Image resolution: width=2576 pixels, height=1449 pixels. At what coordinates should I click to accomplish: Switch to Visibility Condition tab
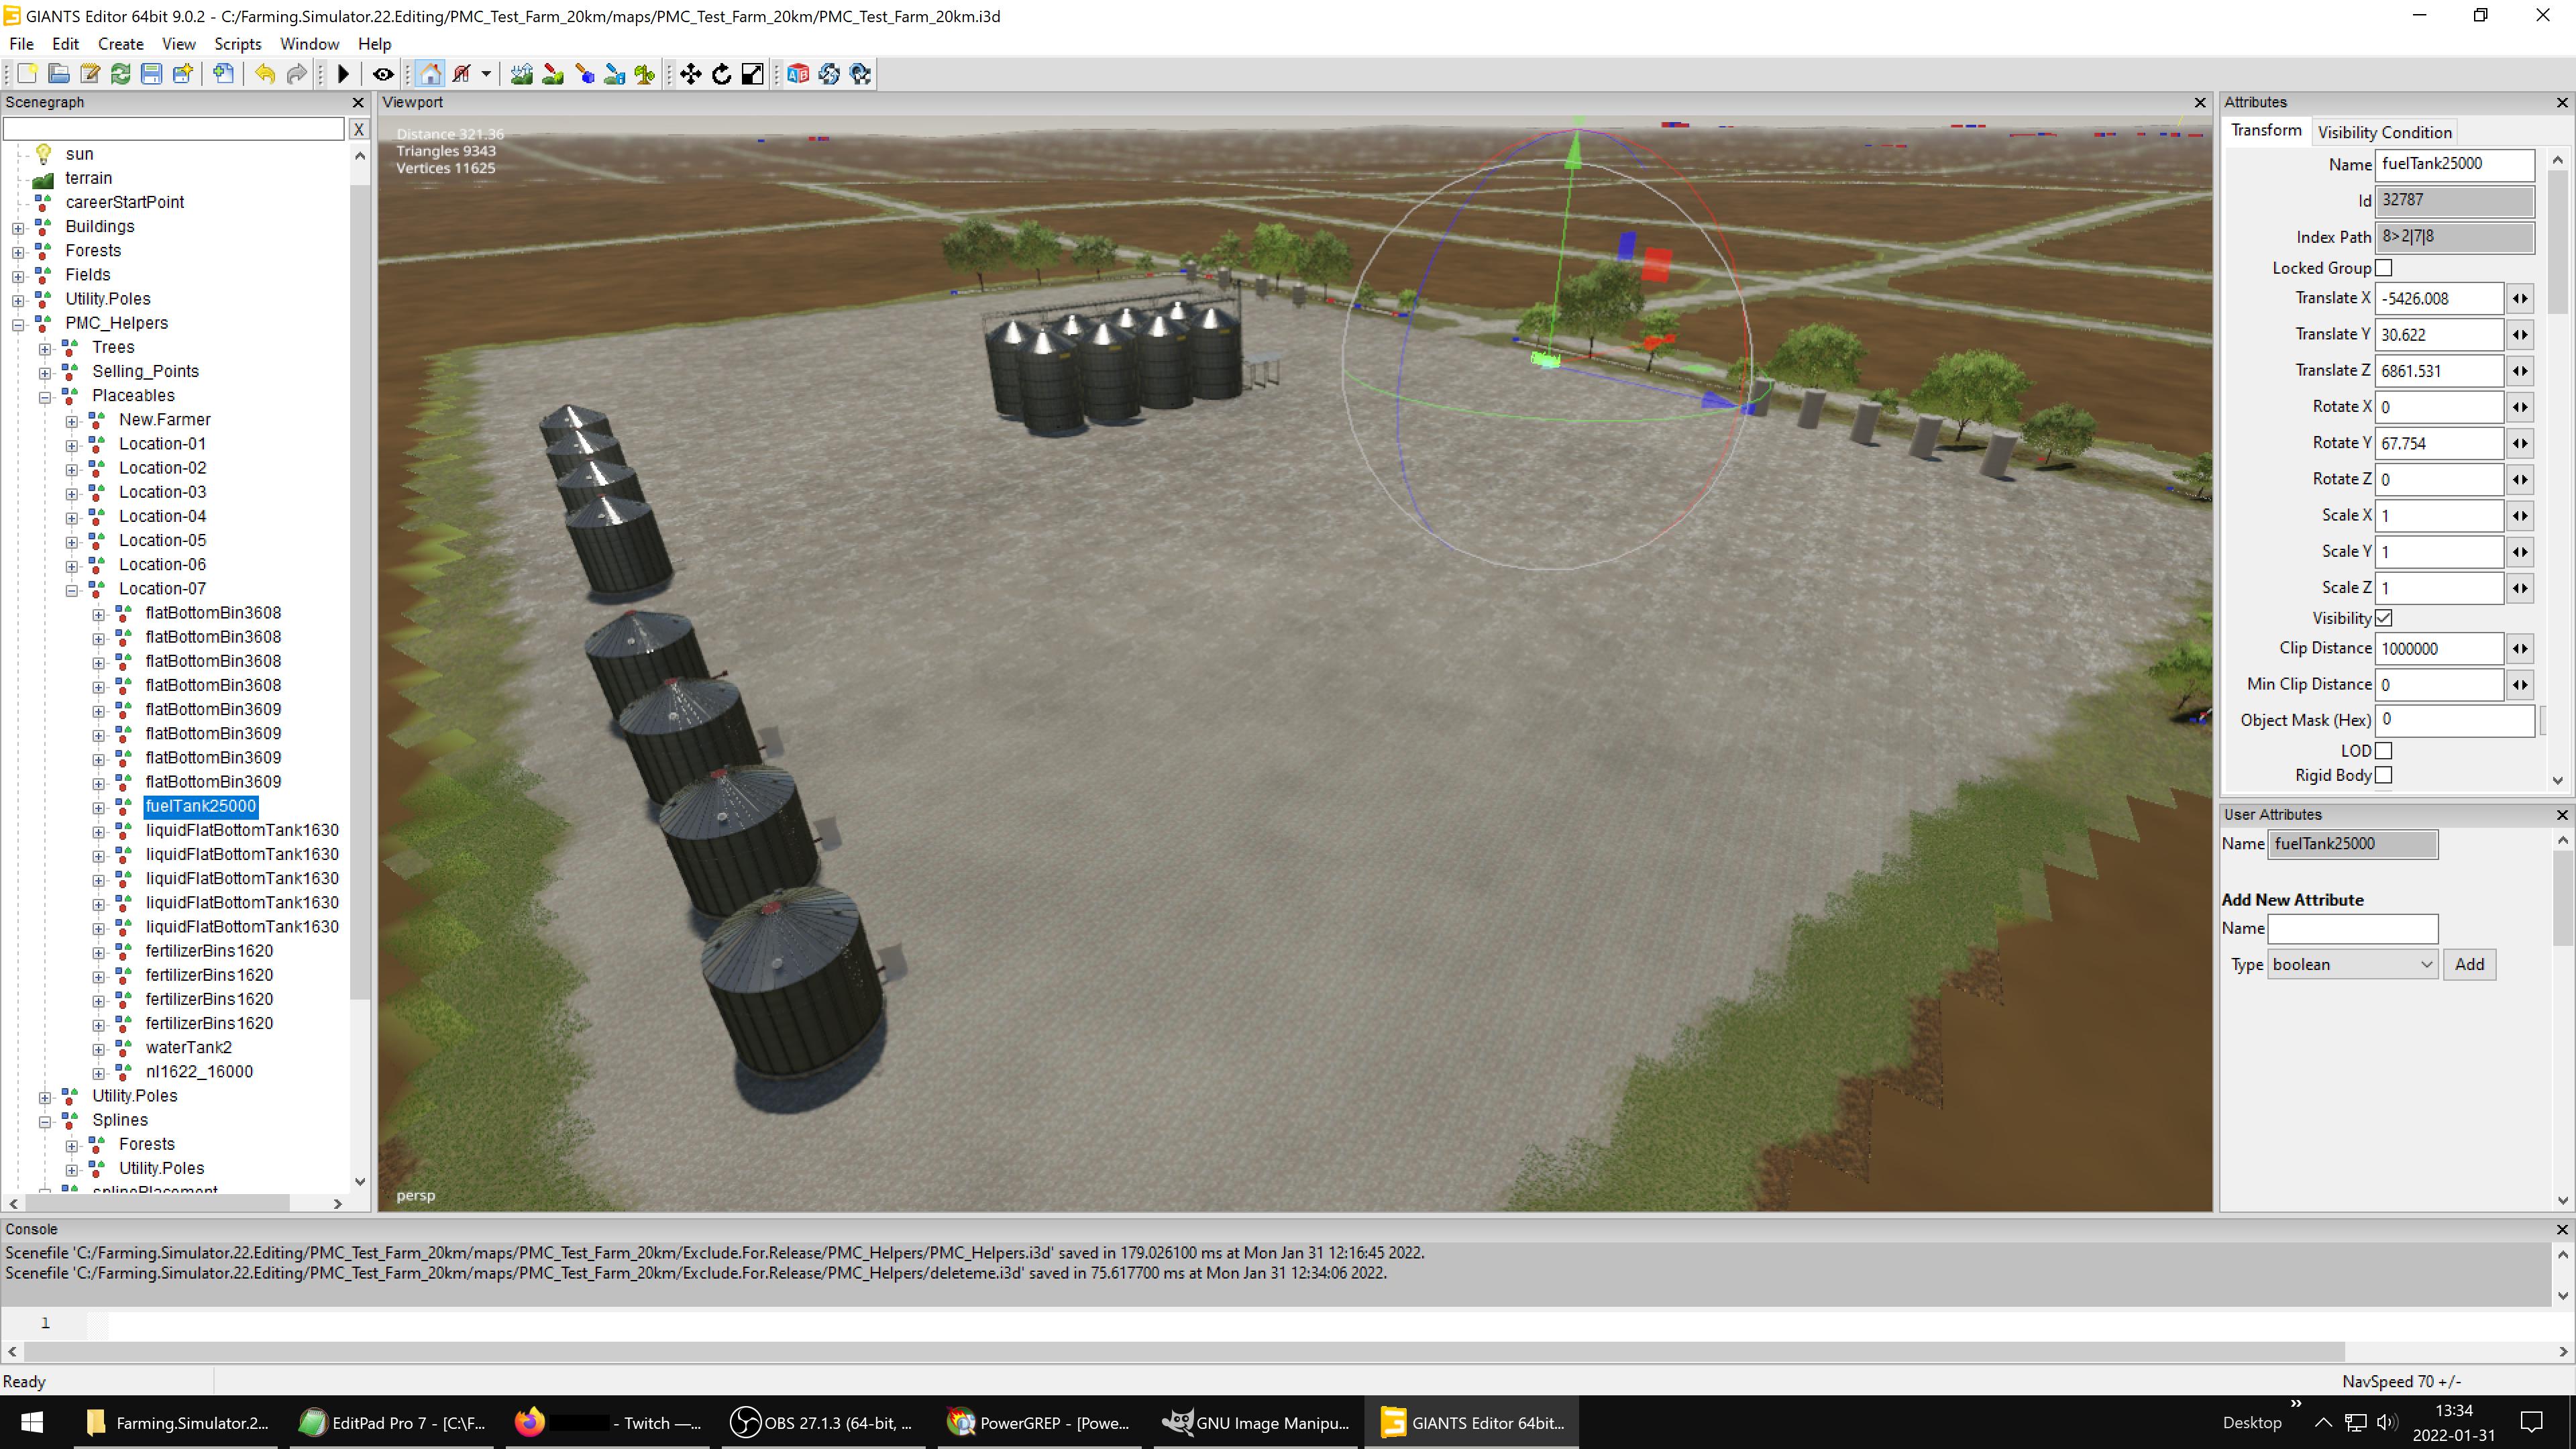(x=2384, y=132)
